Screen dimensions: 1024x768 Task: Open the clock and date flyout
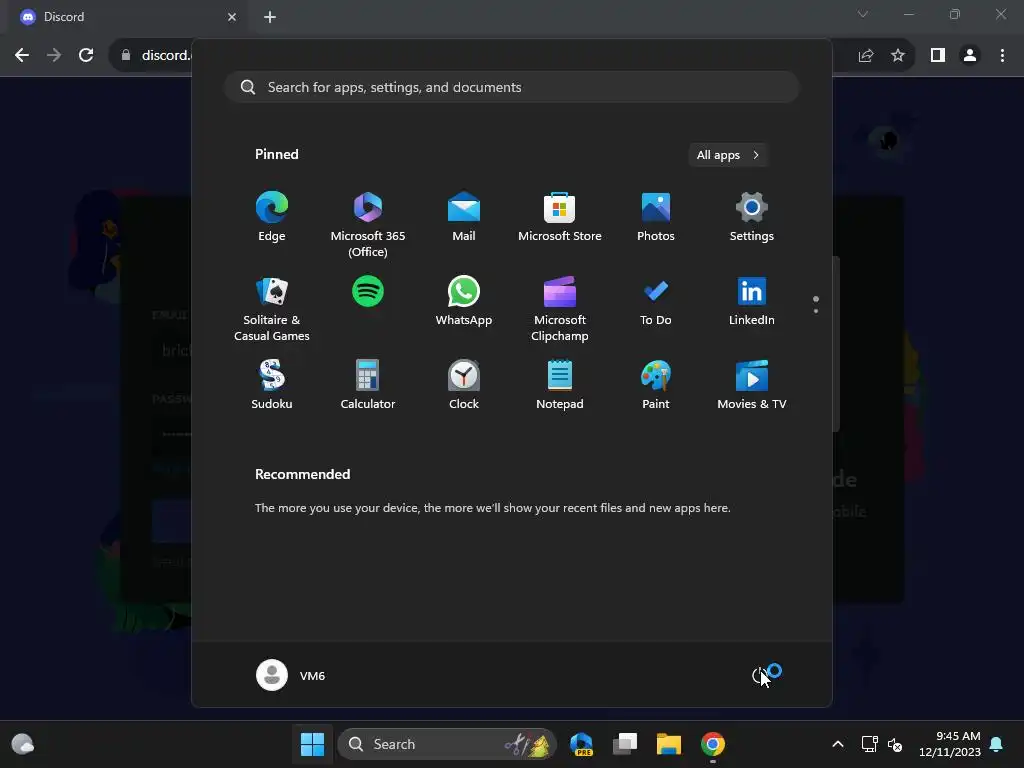(950, 744)
